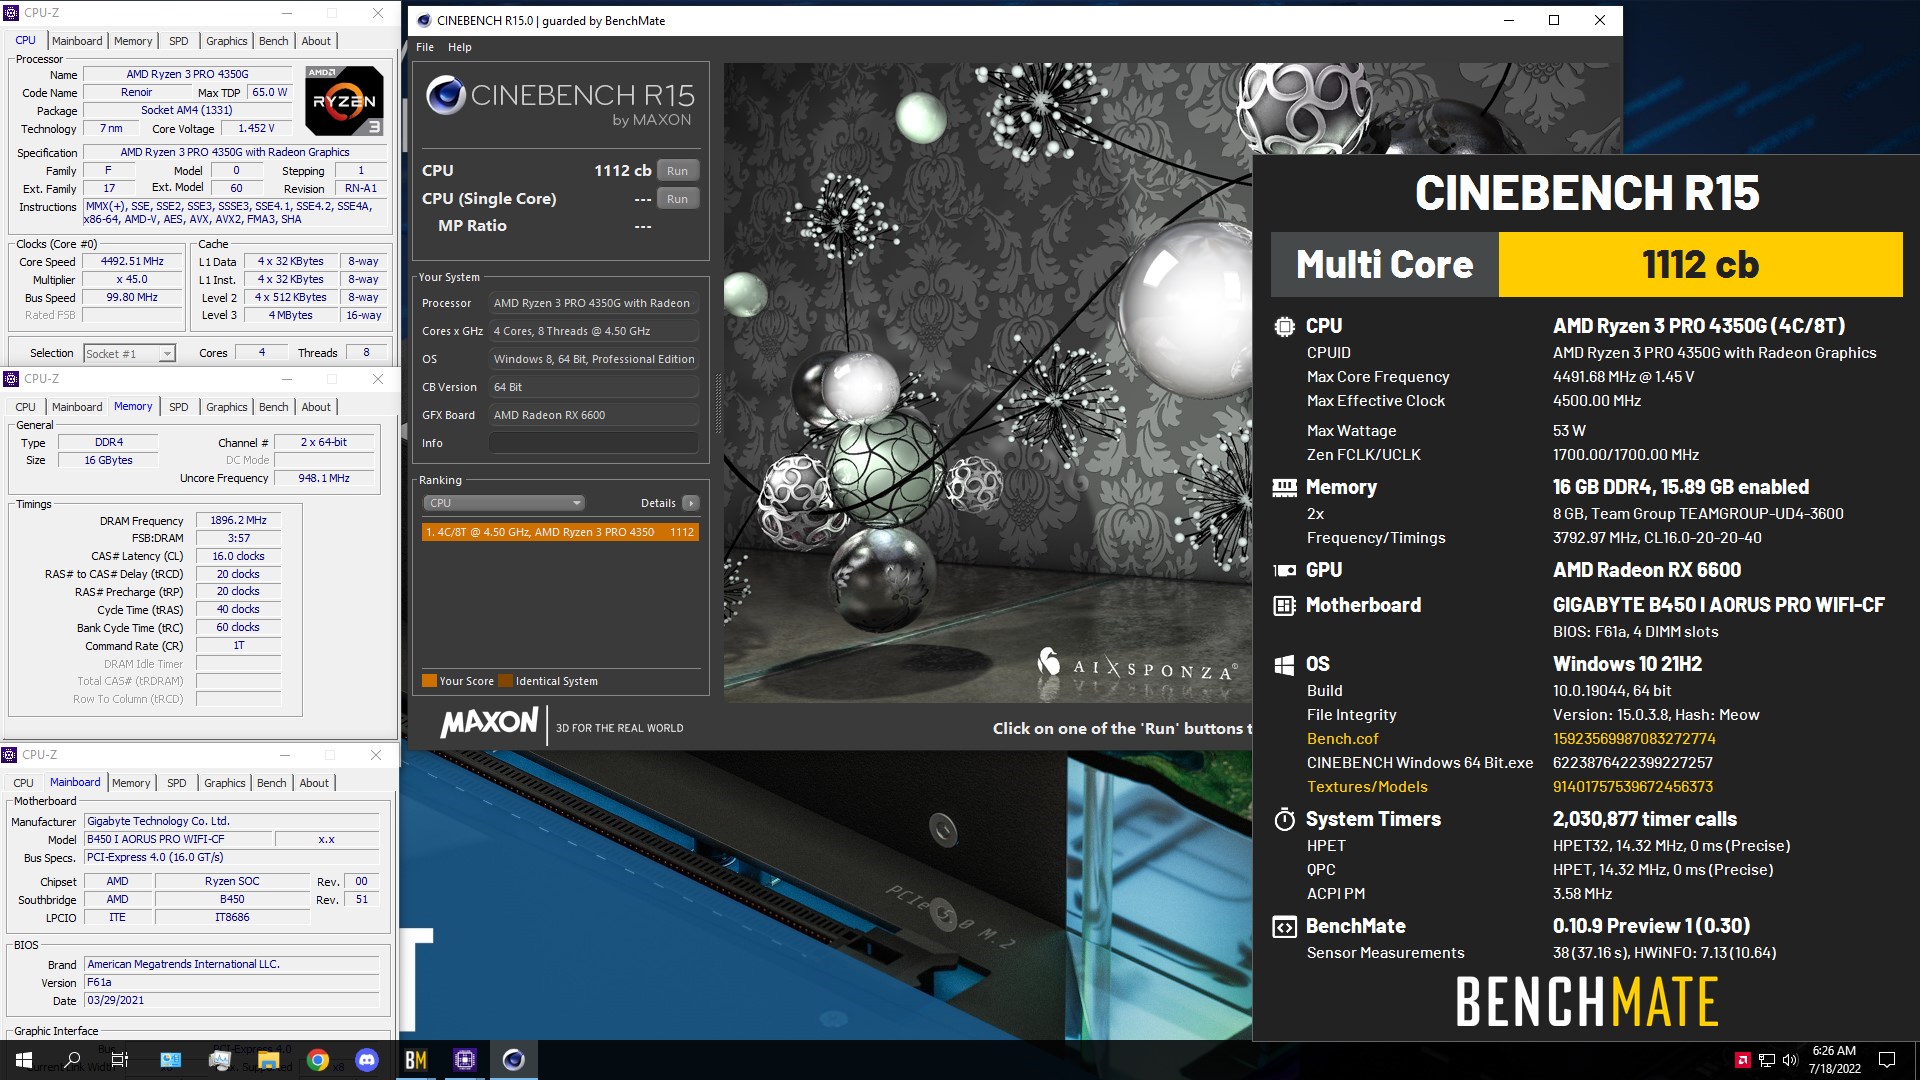This screenshot has height=1080, width=1920.
Task: Open AMD Radeon software tray icon
Action: pyautogui.click(x=1742, y=1060)
